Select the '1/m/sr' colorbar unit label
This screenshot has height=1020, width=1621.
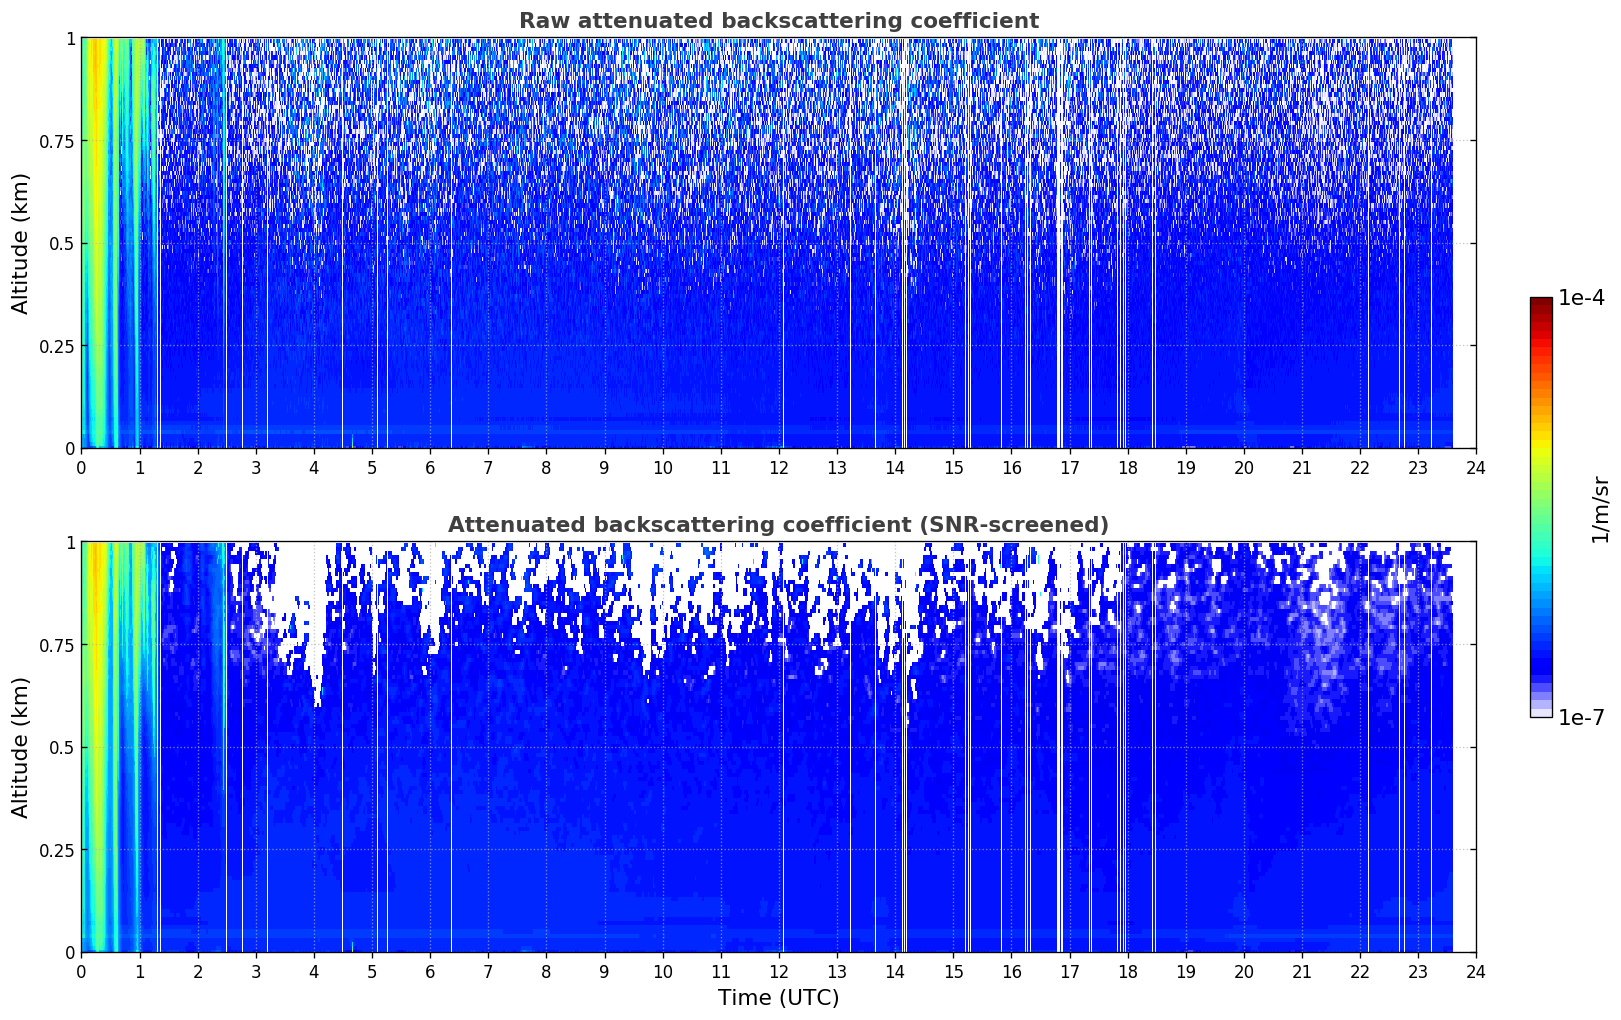point(1600,508)
